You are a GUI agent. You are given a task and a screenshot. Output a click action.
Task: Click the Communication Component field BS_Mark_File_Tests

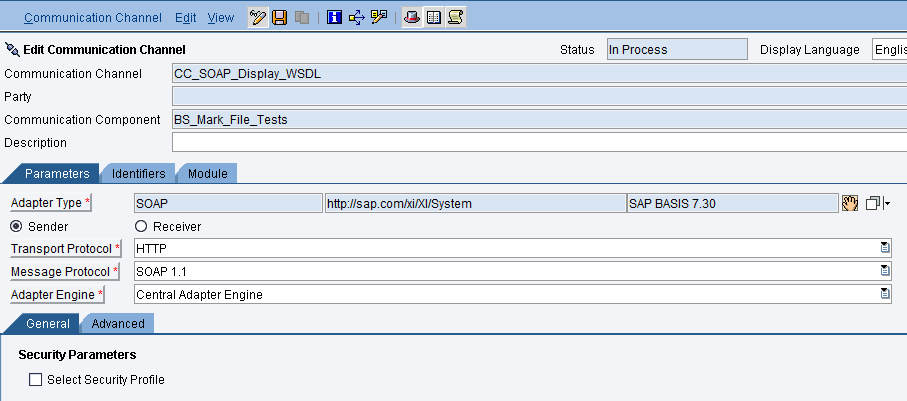[540, 120]
